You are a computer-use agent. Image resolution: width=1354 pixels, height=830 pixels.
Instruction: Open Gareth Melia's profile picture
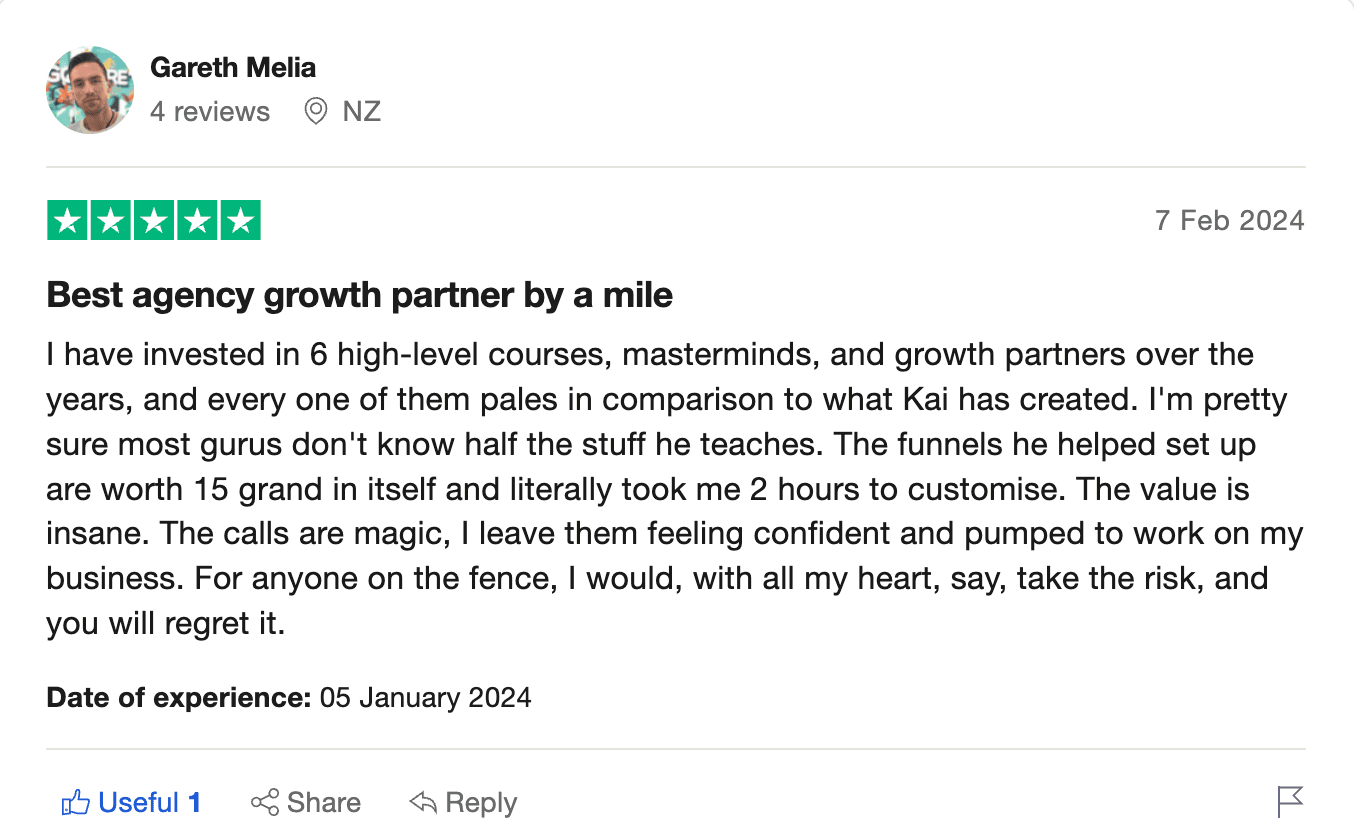(x=90, y=90)
